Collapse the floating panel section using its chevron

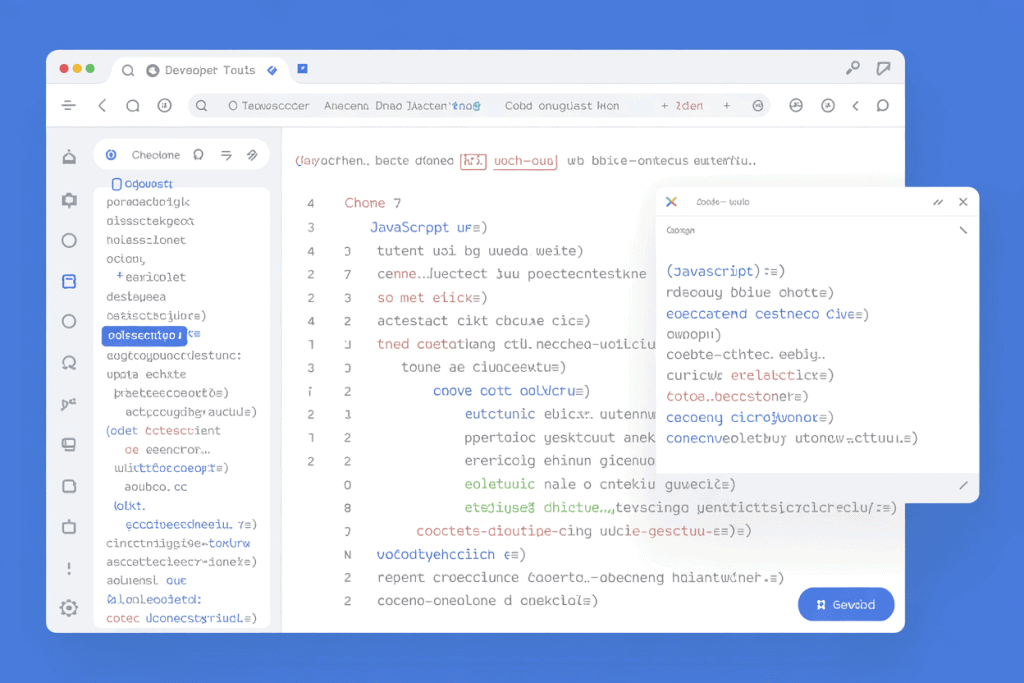(x=963, y=230)
